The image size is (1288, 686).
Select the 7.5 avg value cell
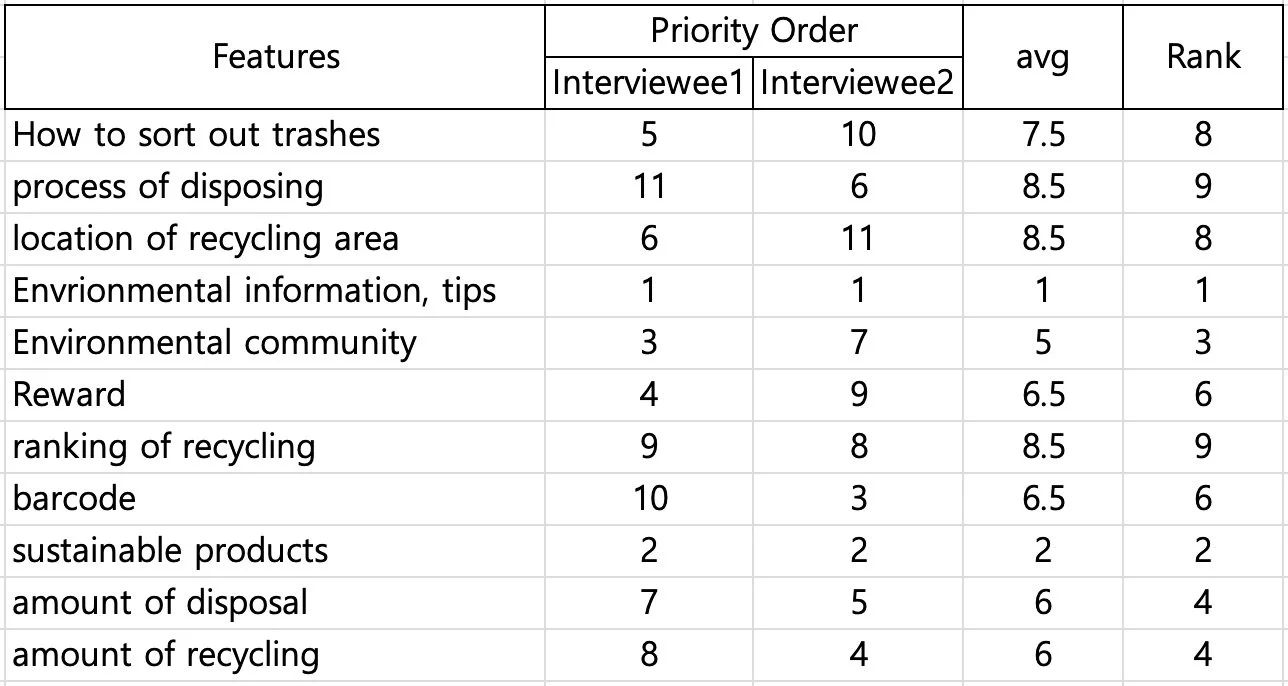pos(1043,135)
